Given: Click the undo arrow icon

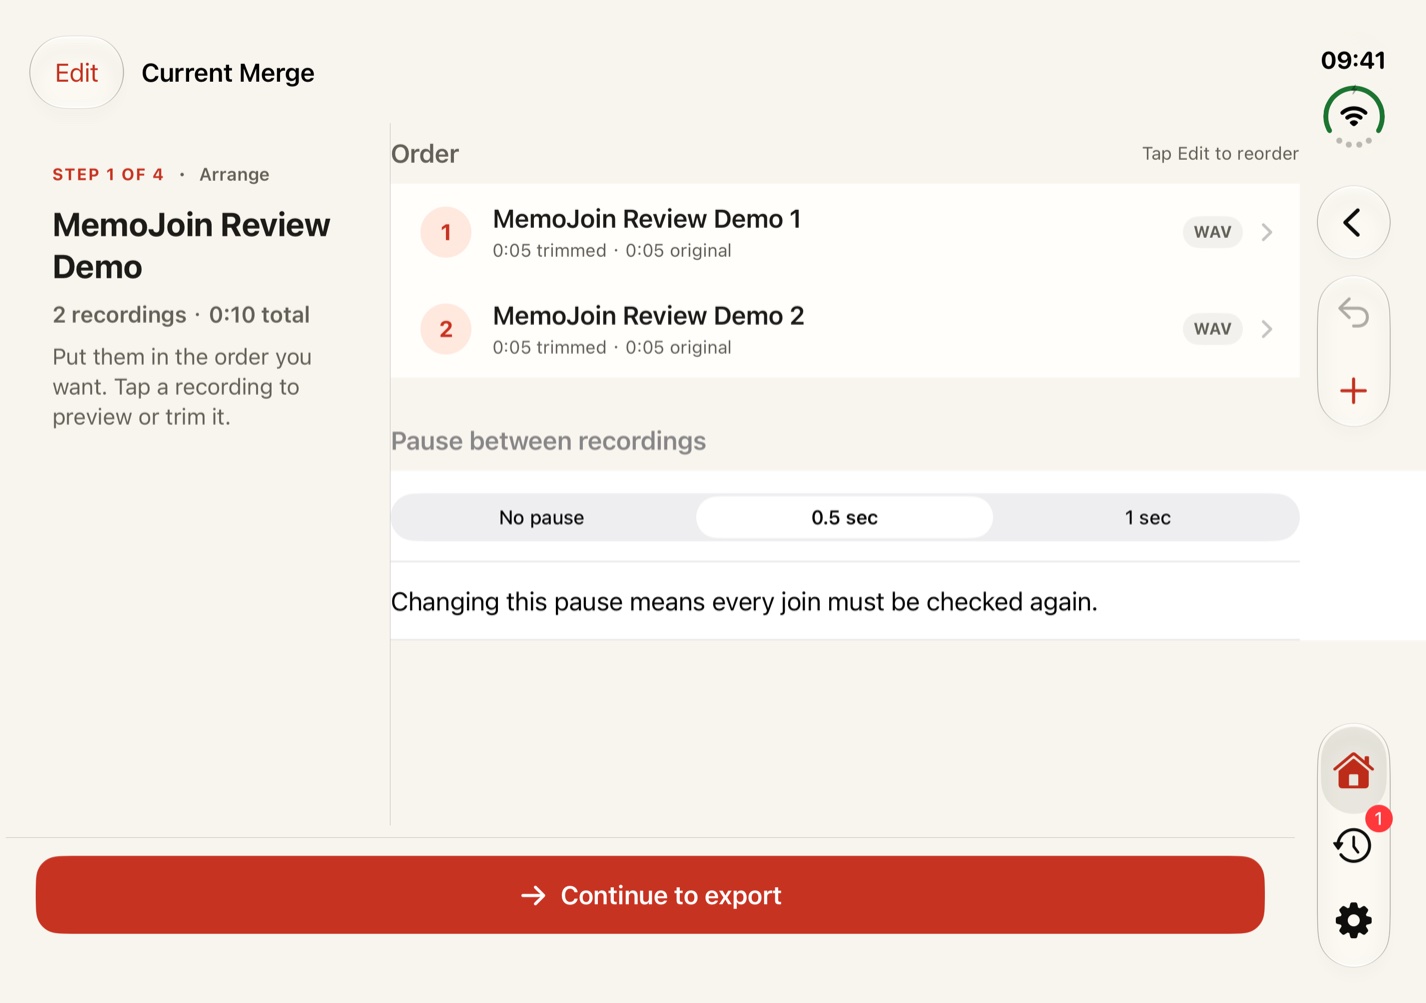Looking at the screenshot, I should click(x=1353, y=313).
